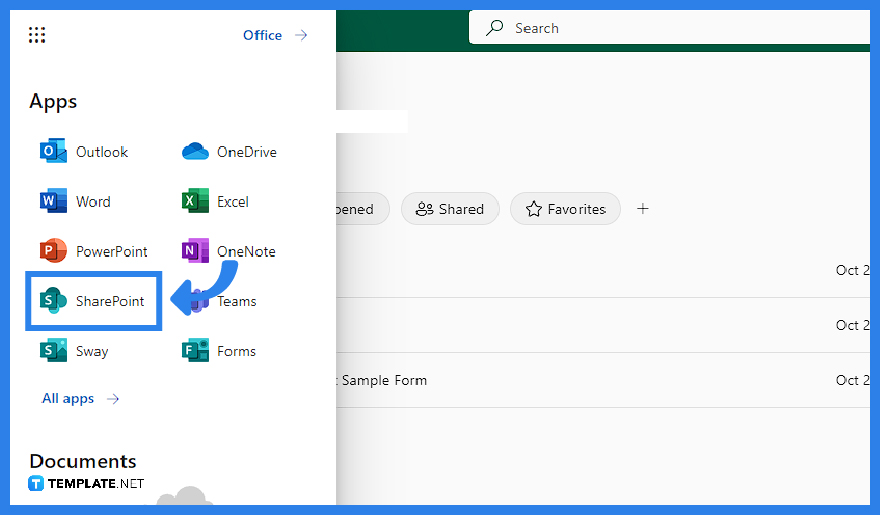Click the PowerPoint text label
Screen dimensions: 880x515
pyautogui.click(x=112, y=251)
